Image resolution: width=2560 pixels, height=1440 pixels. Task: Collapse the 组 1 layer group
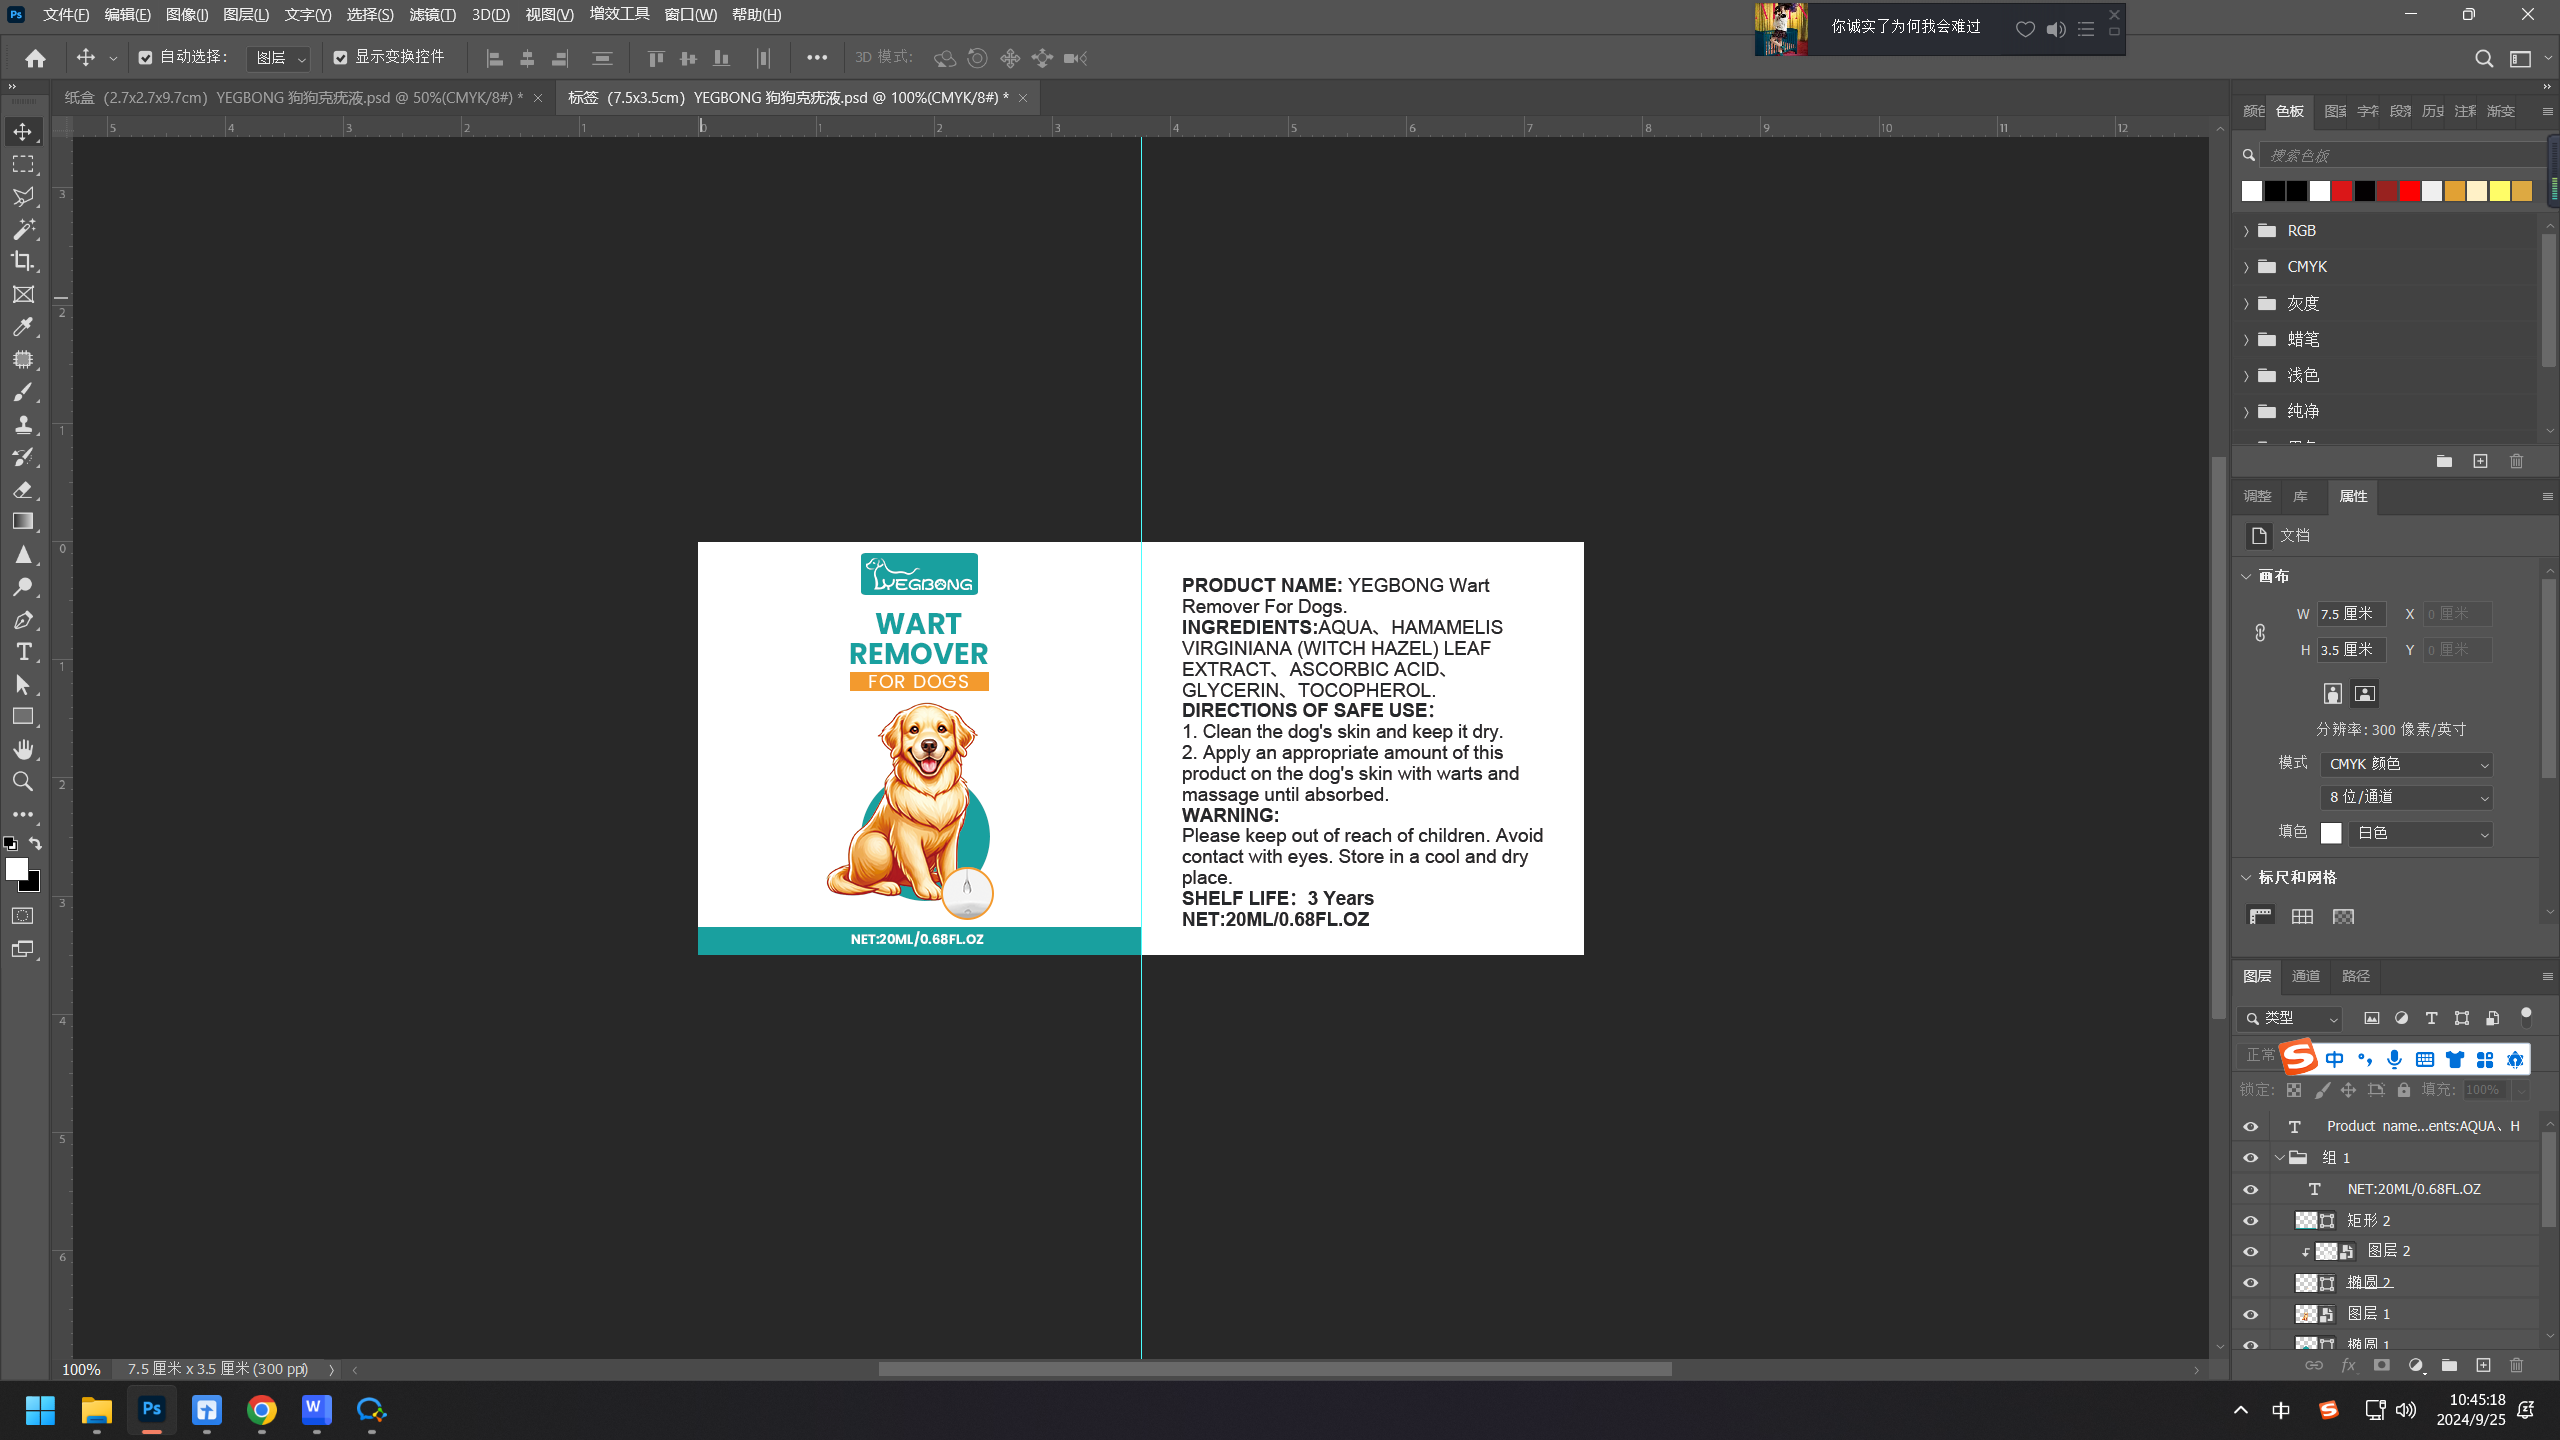(x=2280, y=1158)
